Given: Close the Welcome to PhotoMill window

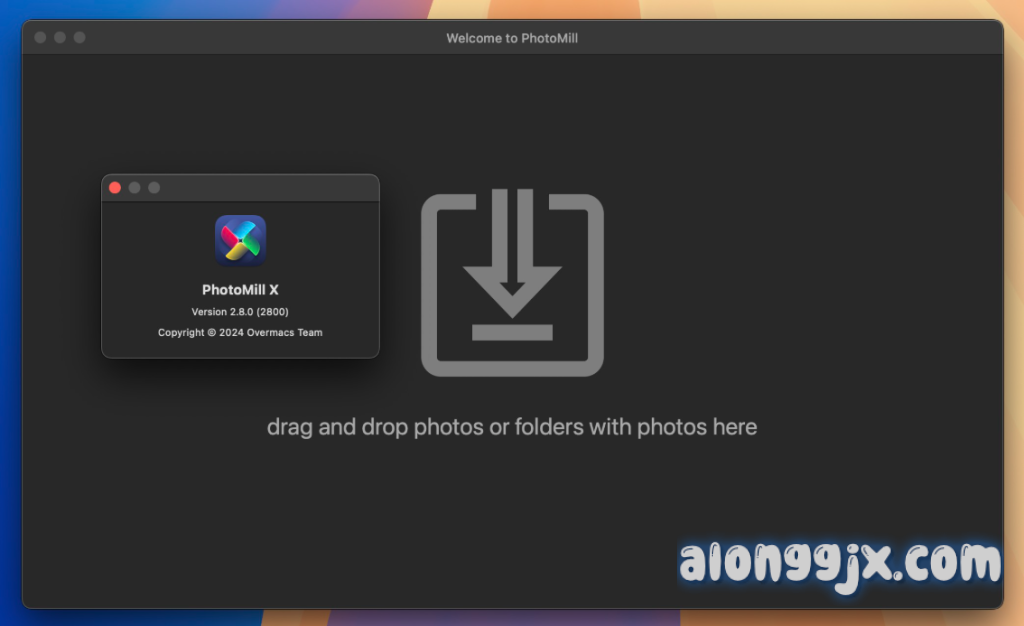Looking at the screenshot, I should click(39, 38).
